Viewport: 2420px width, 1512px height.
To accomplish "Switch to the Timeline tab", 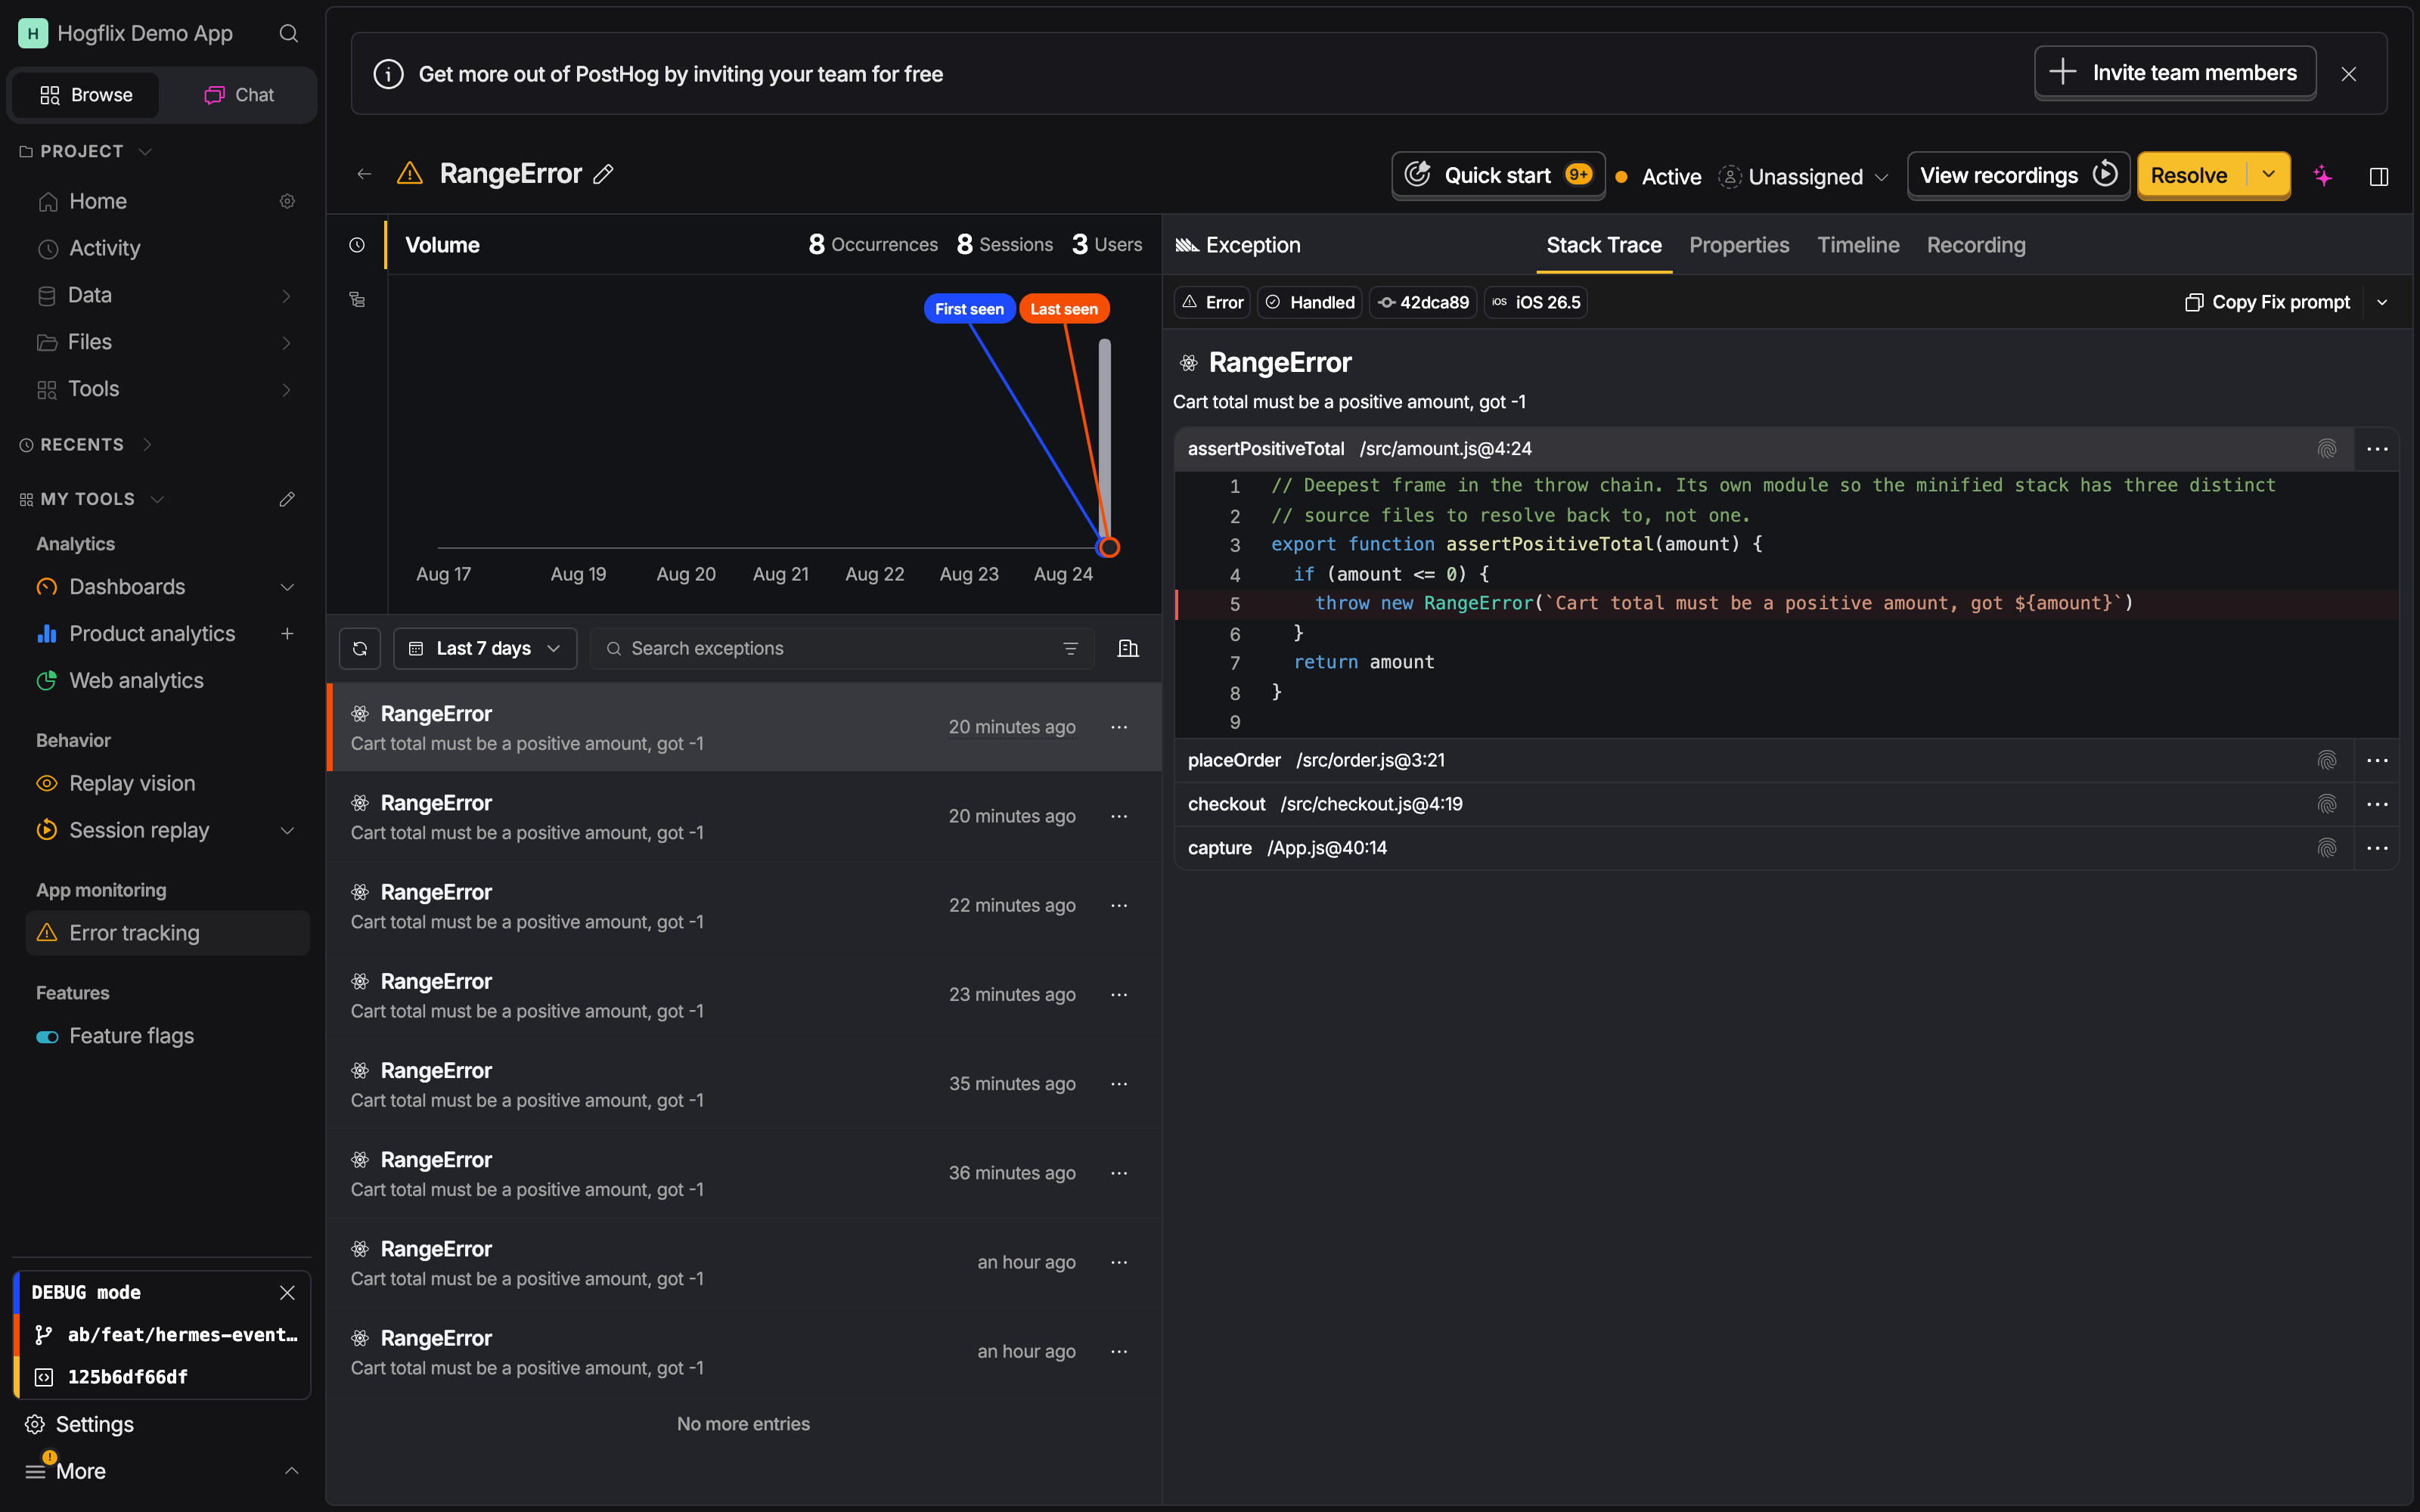I will (1858, 245).
